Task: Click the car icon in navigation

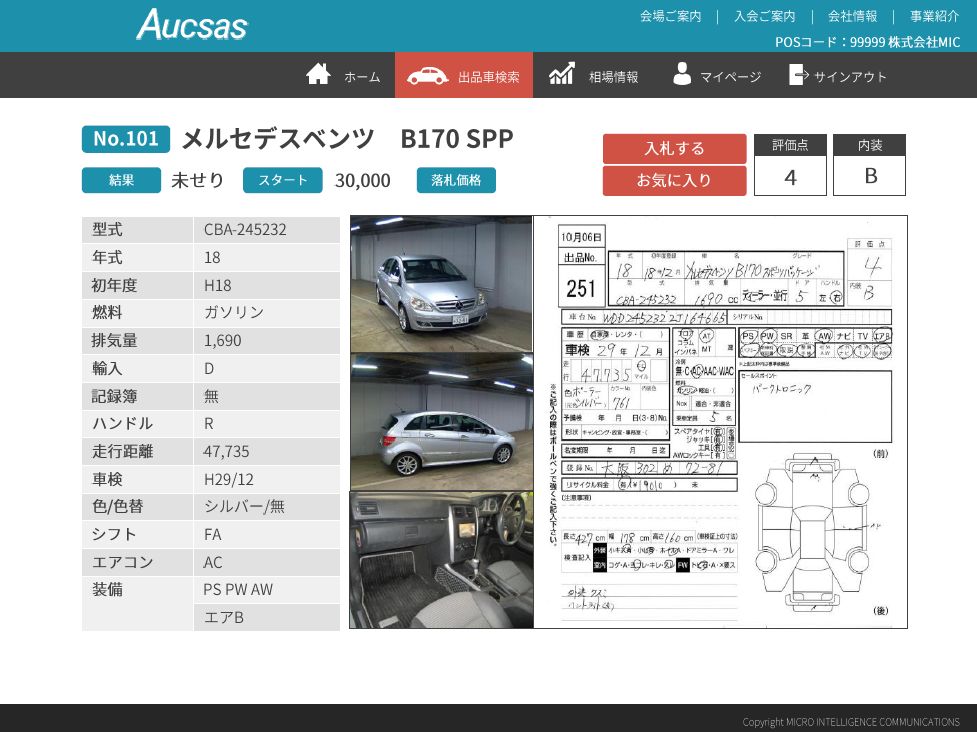Action: (x=427, y=76)
